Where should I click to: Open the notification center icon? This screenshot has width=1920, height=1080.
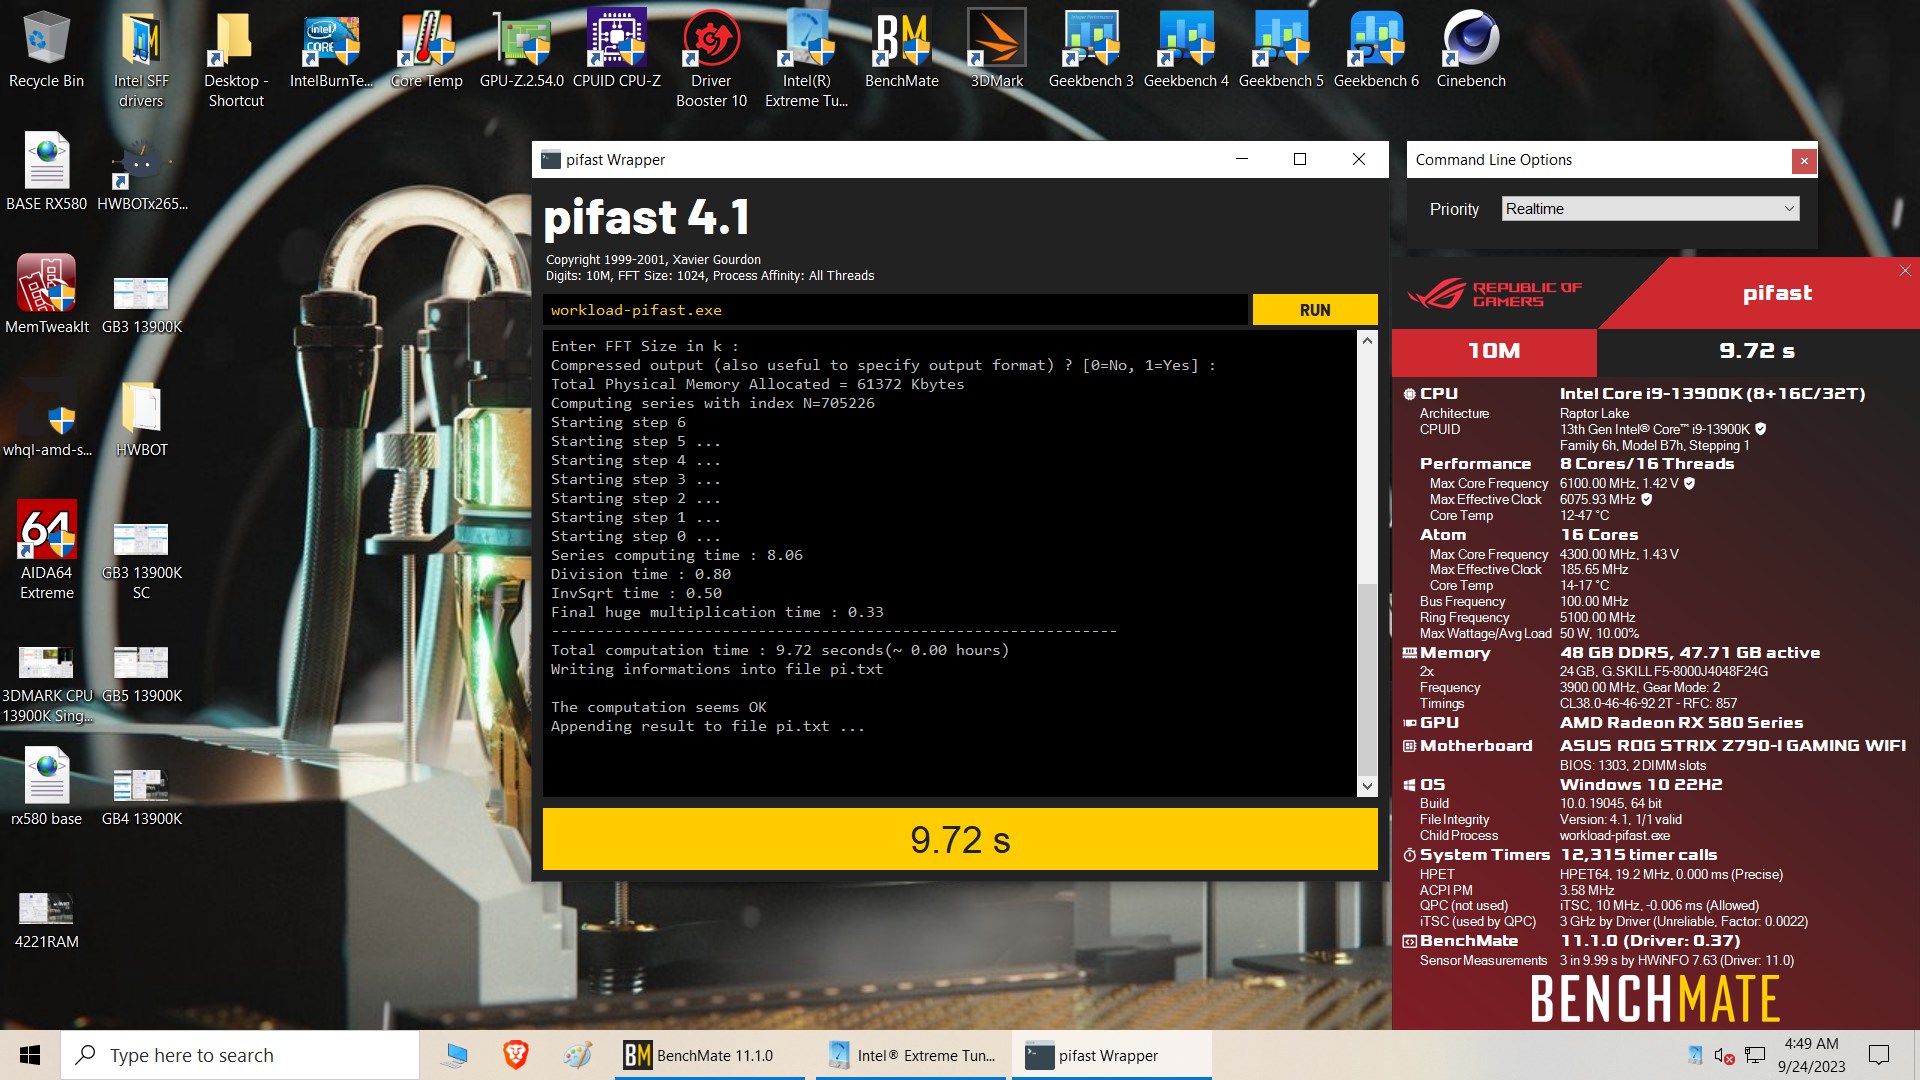[x=1879, y=1055]
